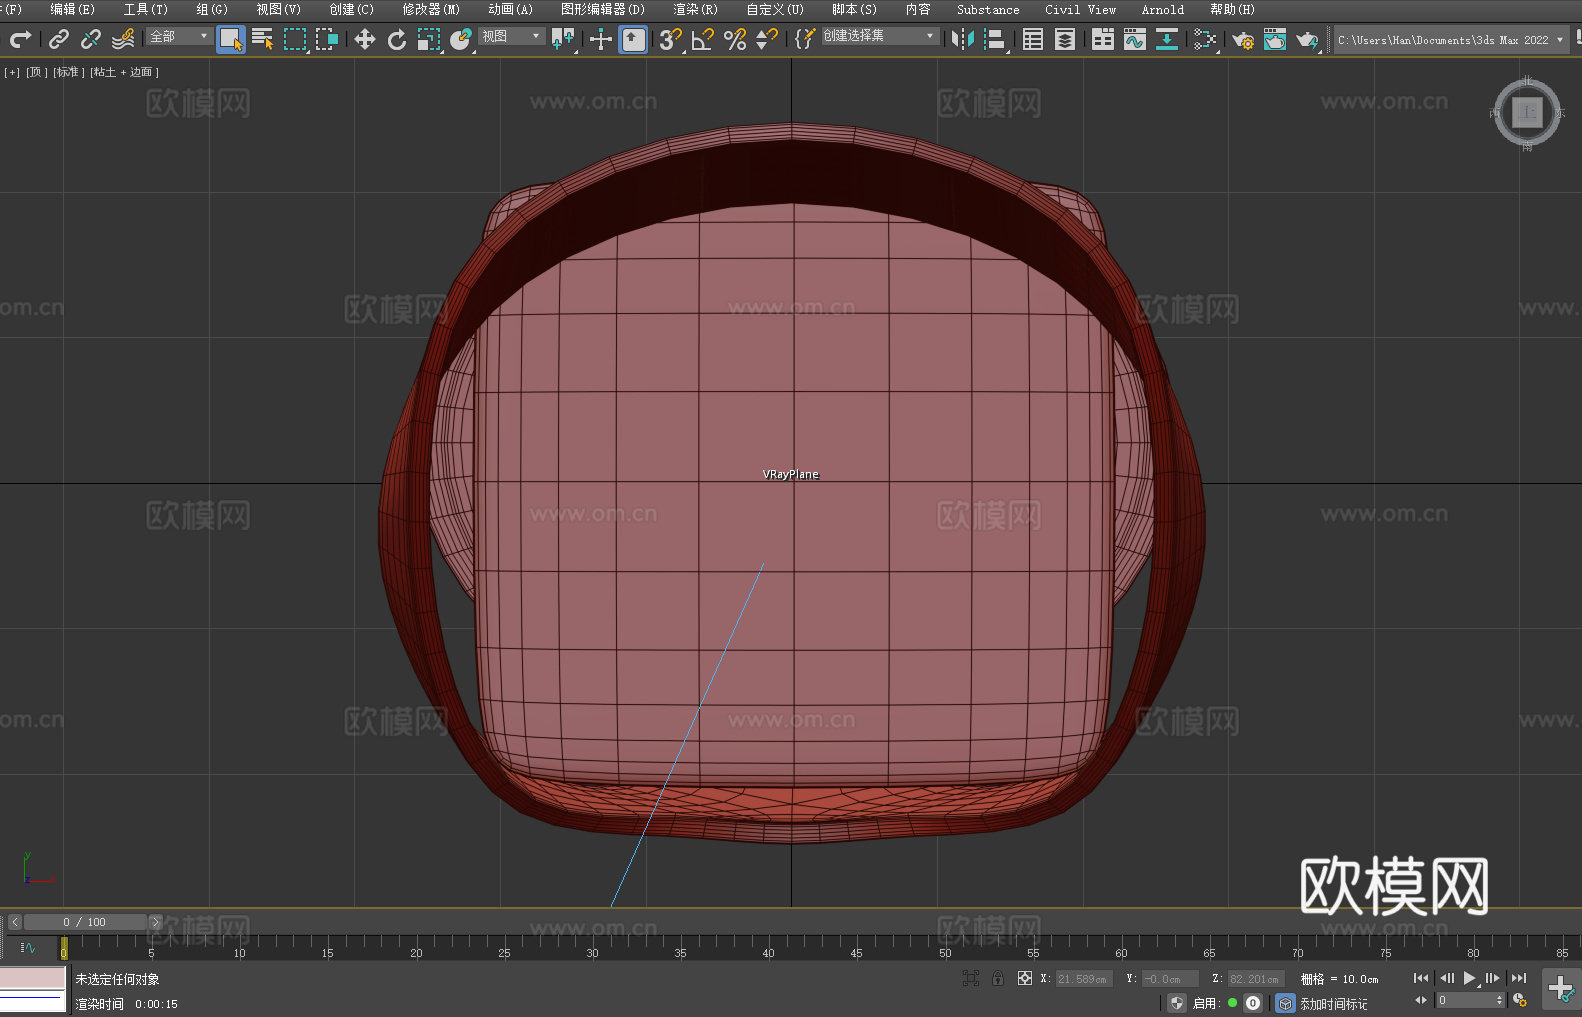The height and width of the screenshot is (1017, 1582).
Task: Toggle the Spinner Snap button
Action: 767,39
